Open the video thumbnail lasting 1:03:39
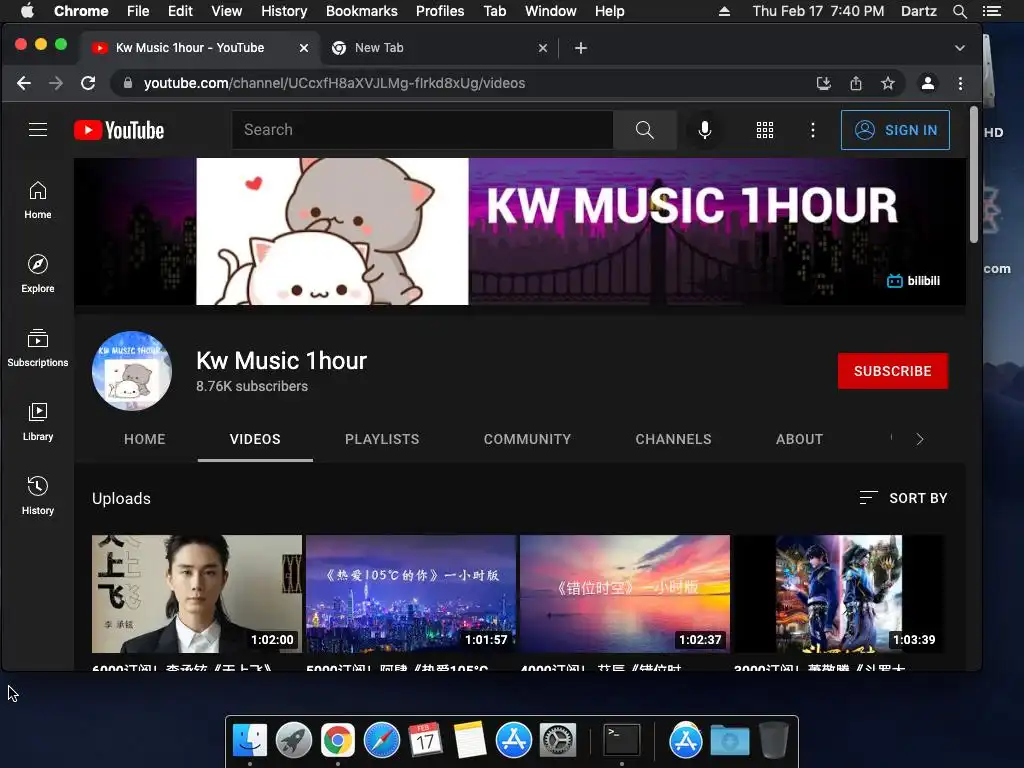 tap(839, 594)
